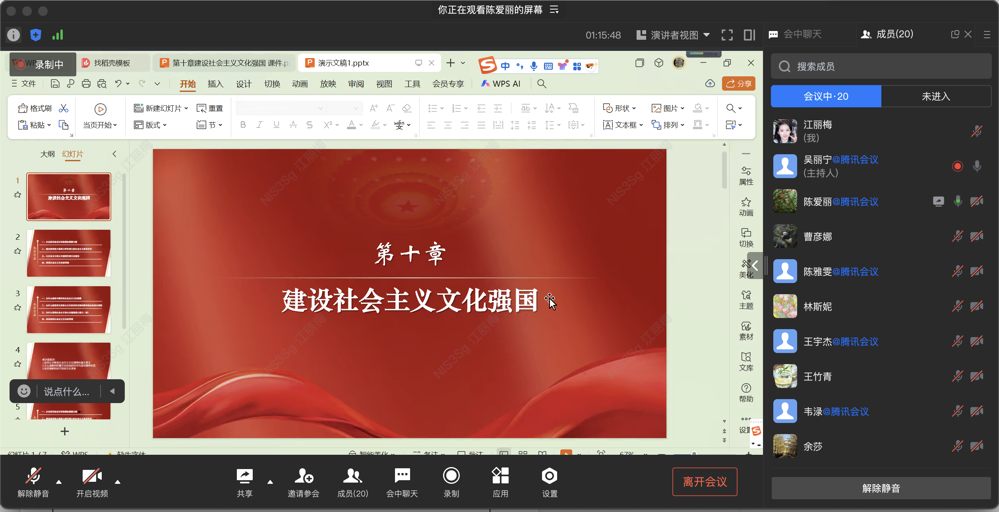This screenshot has height=512, width=999.
Task: Click the meeting info icon
Action: pyautogui.click(x=14, y=35)
